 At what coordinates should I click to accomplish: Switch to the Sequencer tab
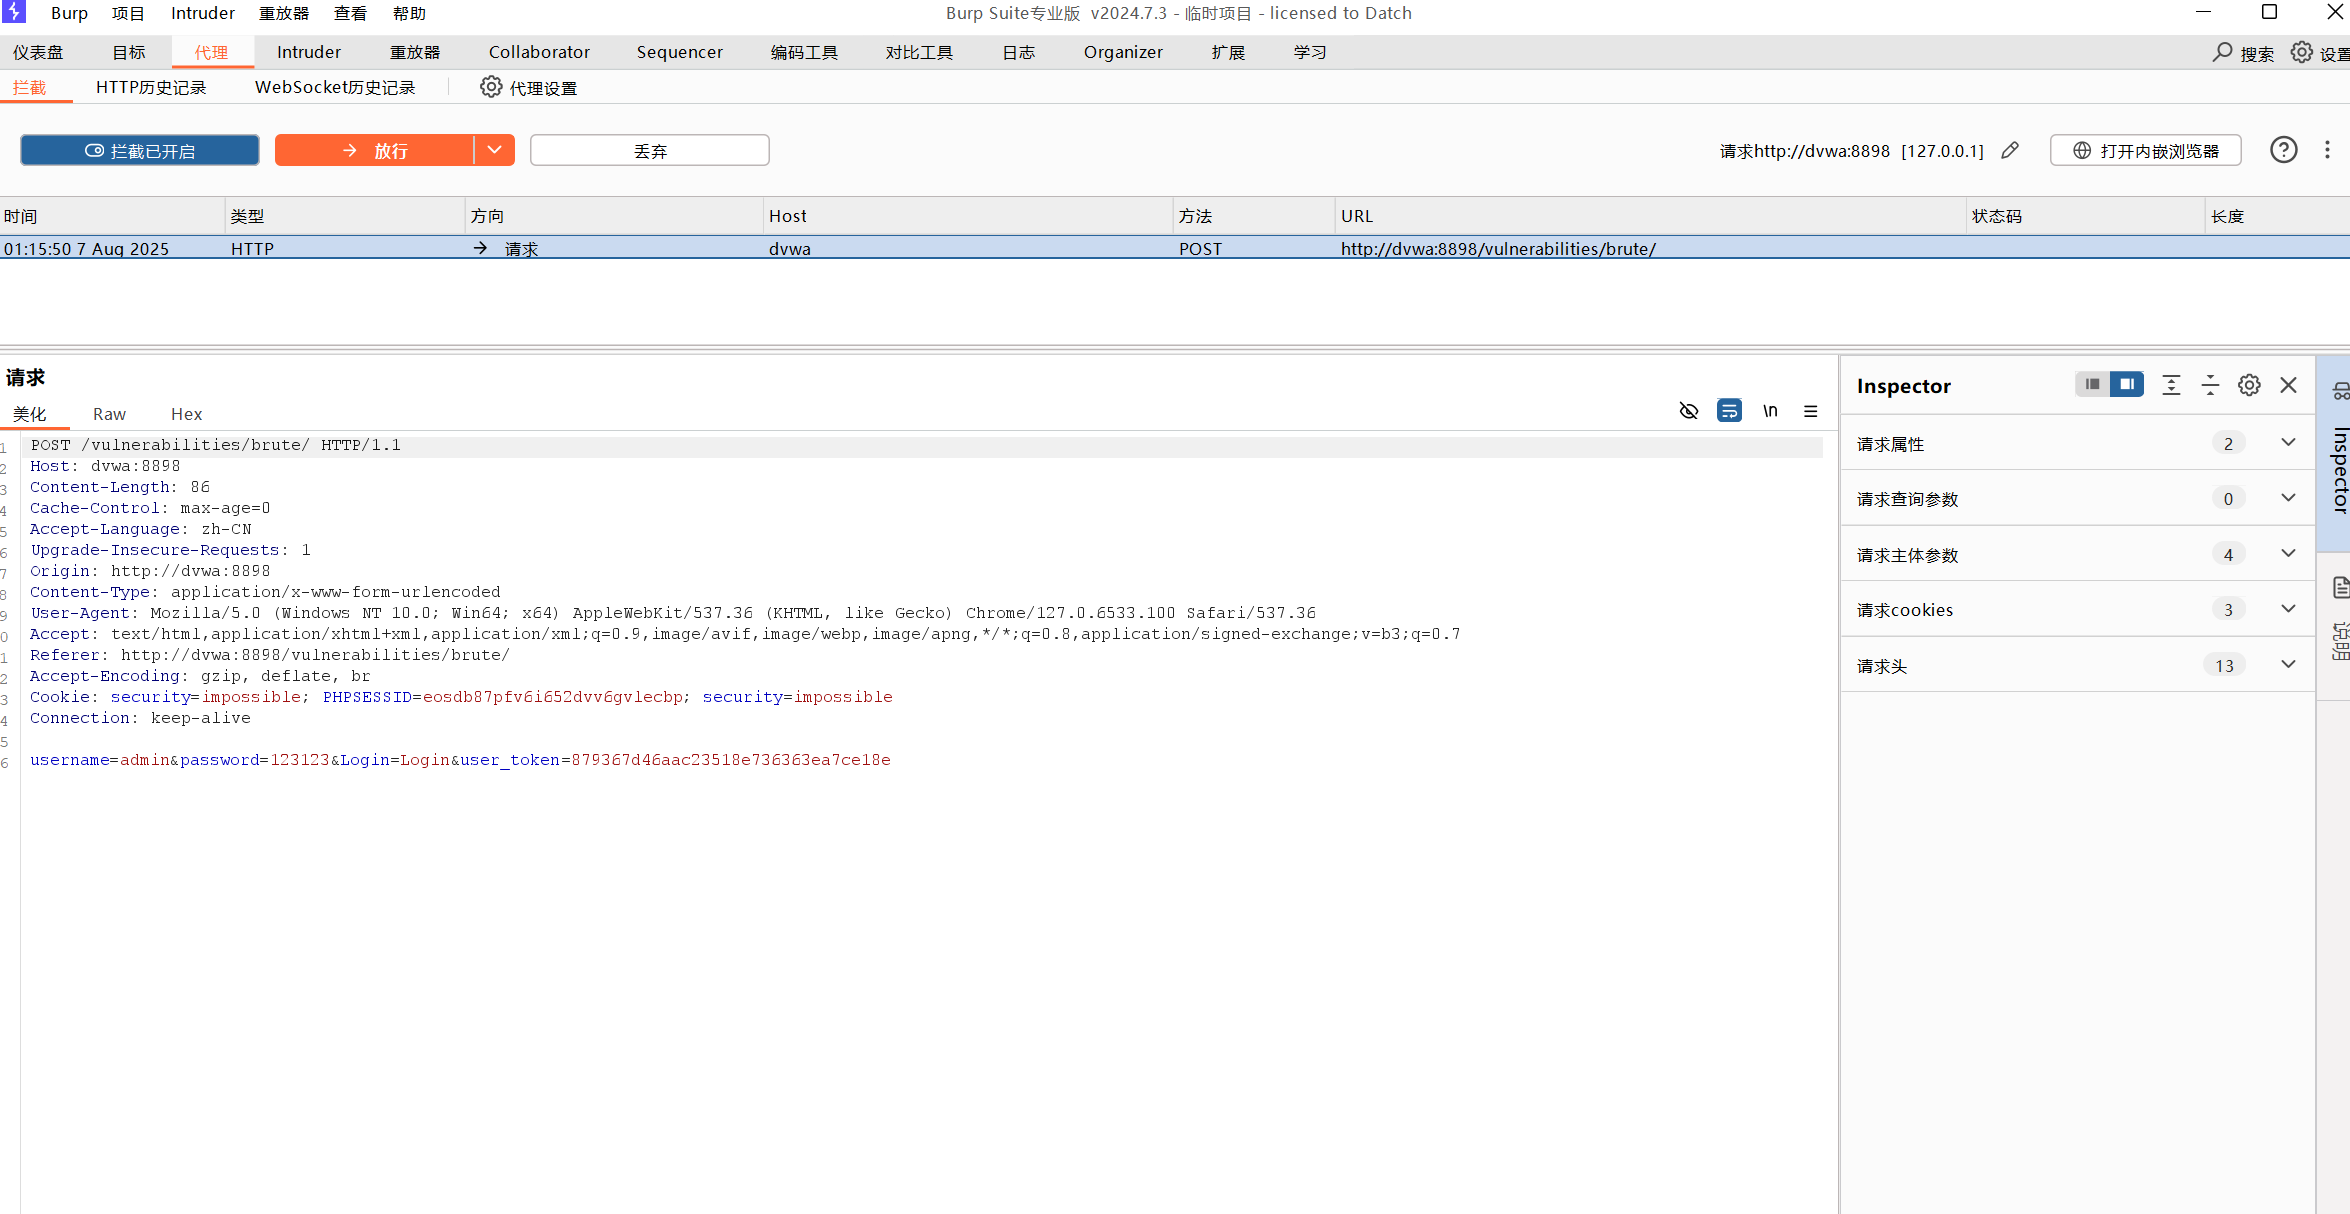[680, 52]
